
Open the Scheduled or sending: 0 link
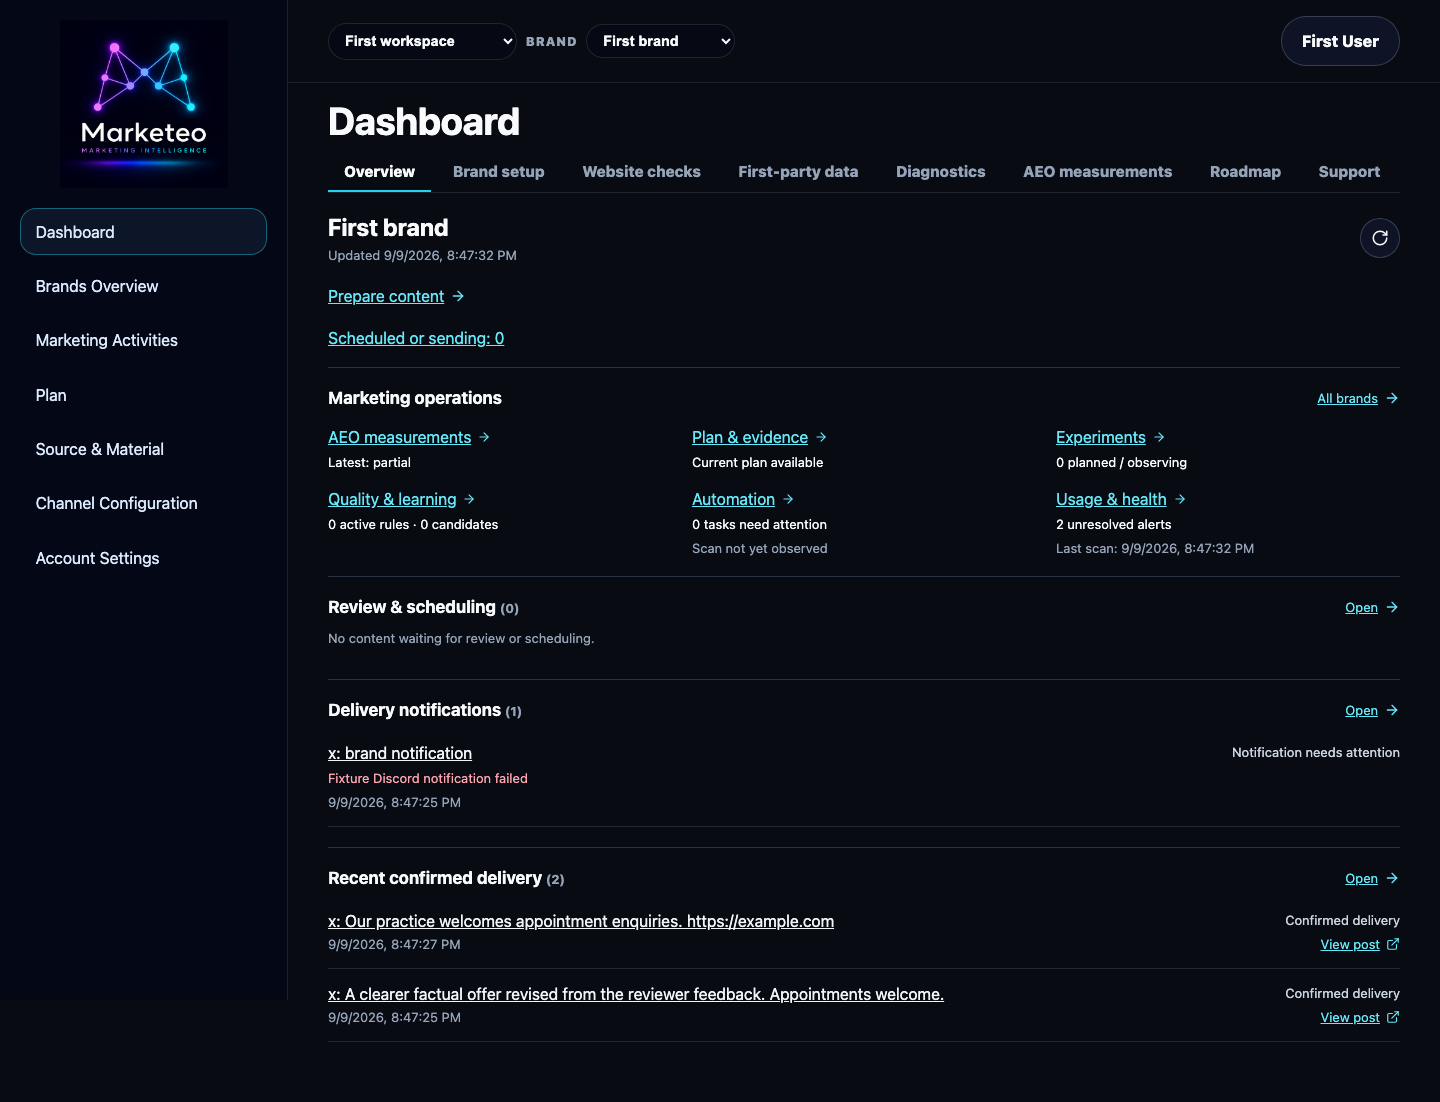click(416, 338)
